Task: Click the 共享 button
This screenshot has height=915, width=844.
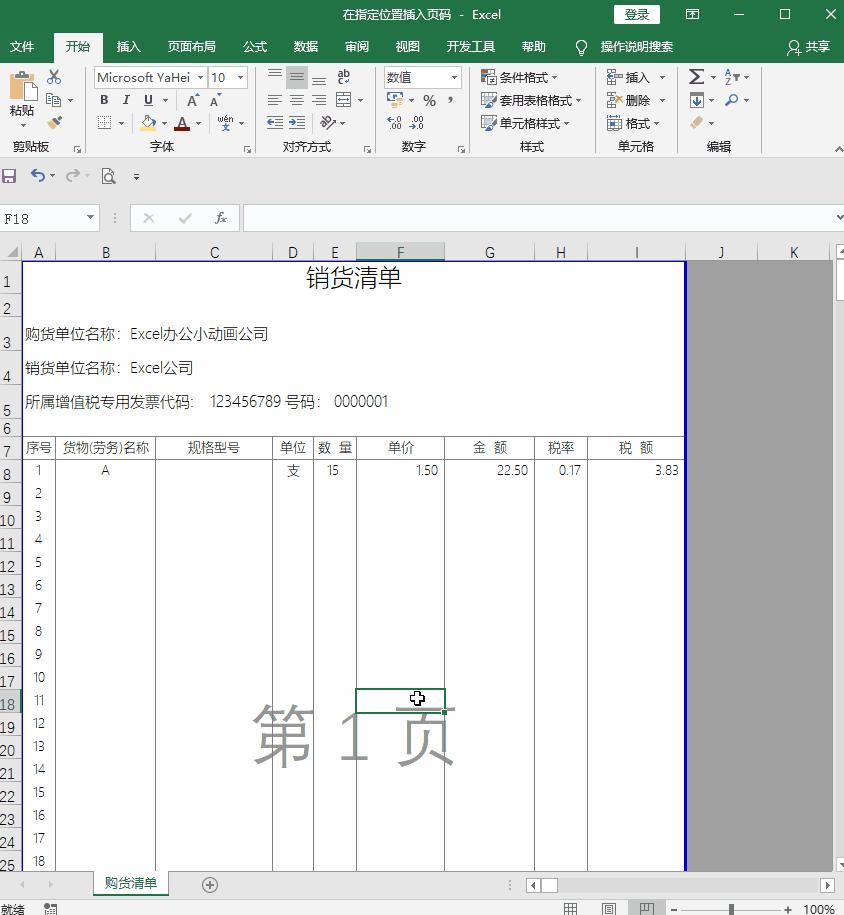Action: [x=818, y=46]
